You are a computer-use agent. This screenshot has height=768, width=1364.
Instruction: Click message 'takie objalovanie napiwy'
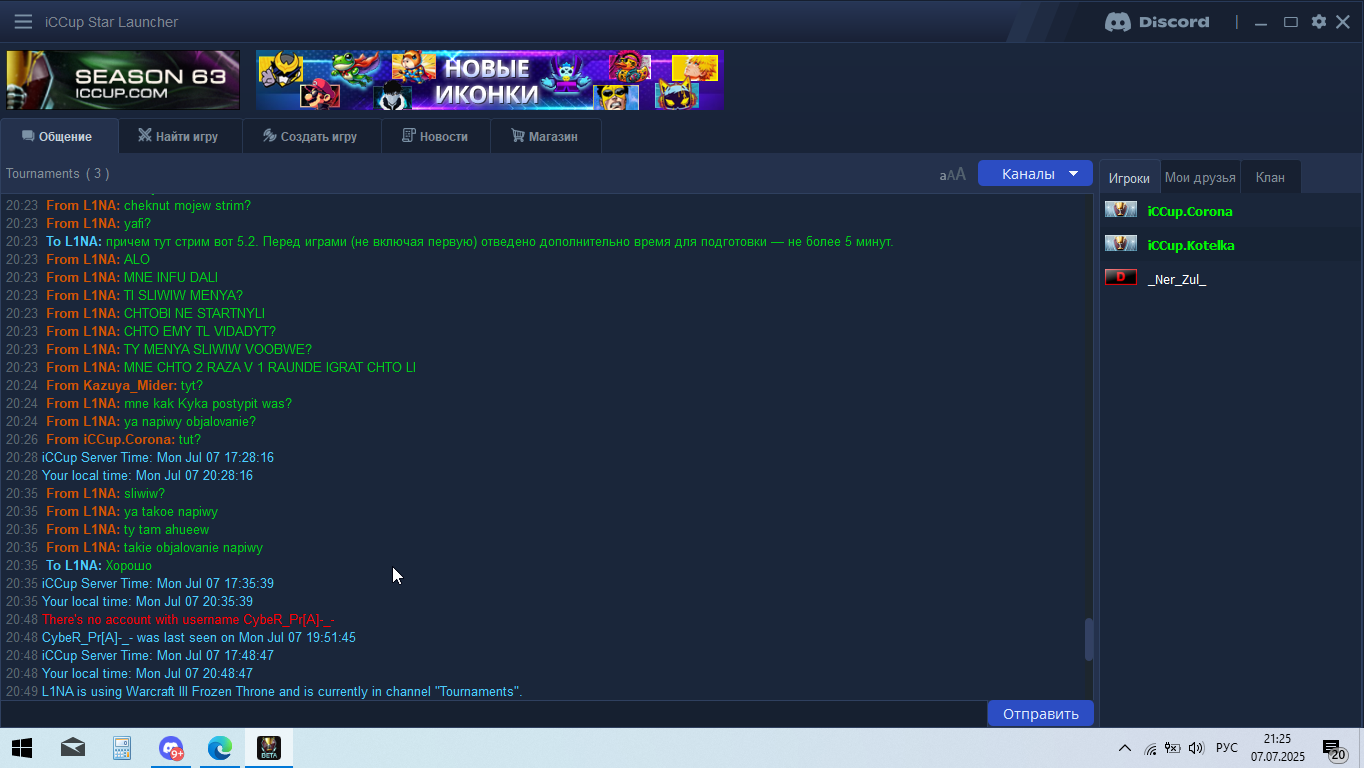tap(193, 547)
